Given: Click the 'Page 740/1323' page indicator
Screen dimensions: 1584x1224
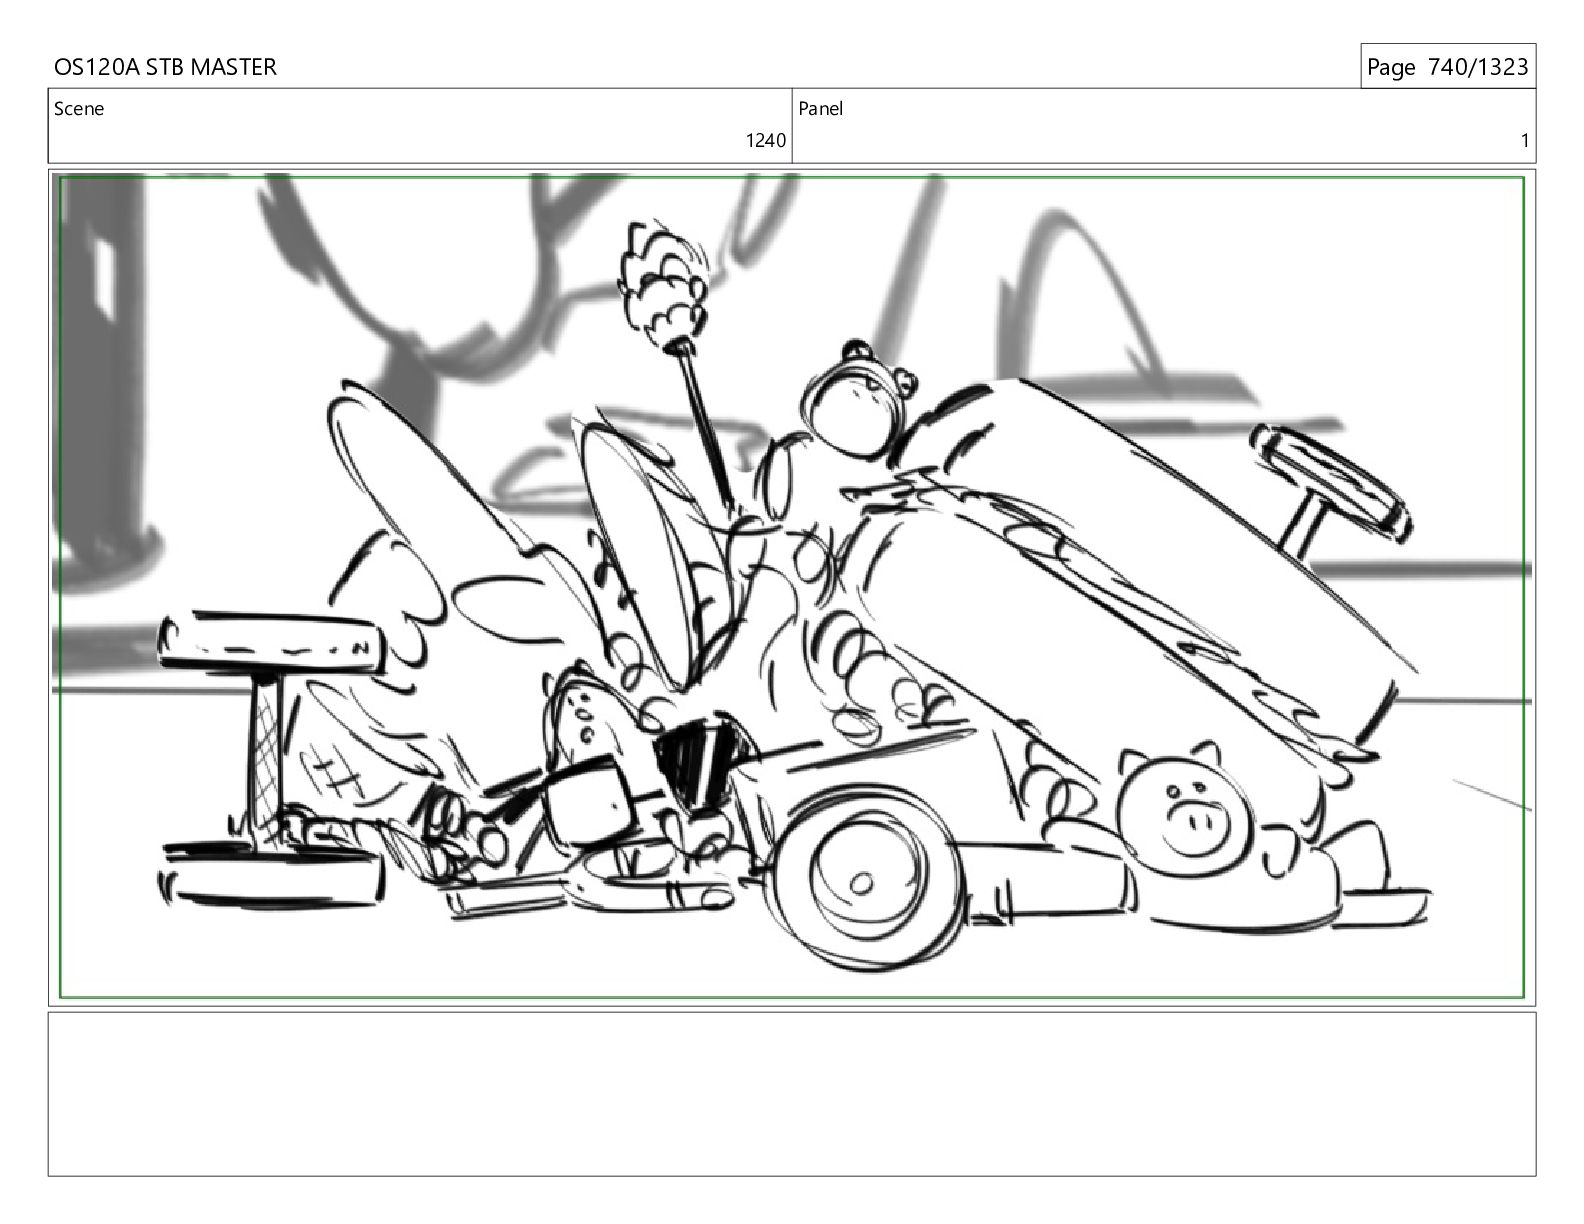Looking at the screenshot, I should (1447, 67).
